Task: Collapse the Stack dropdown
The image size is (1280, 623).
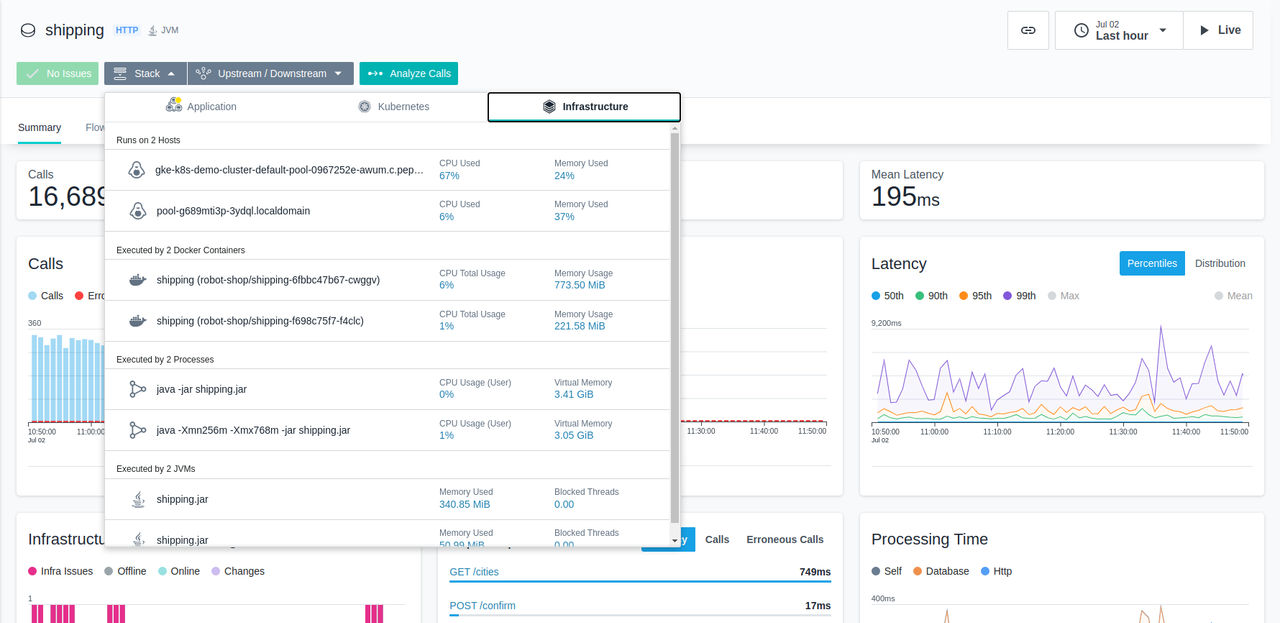Action: coord(145,73)
